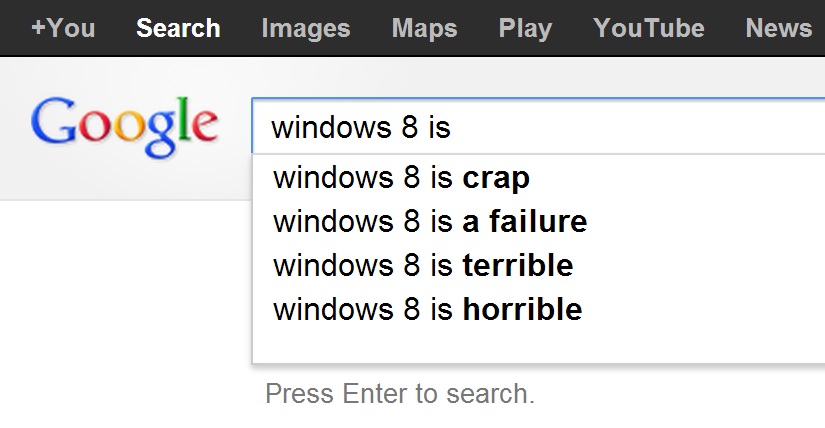Select the Search tab in navigation bar
The height and width of the screenshot is (428, 825).
tap(178, 28)
